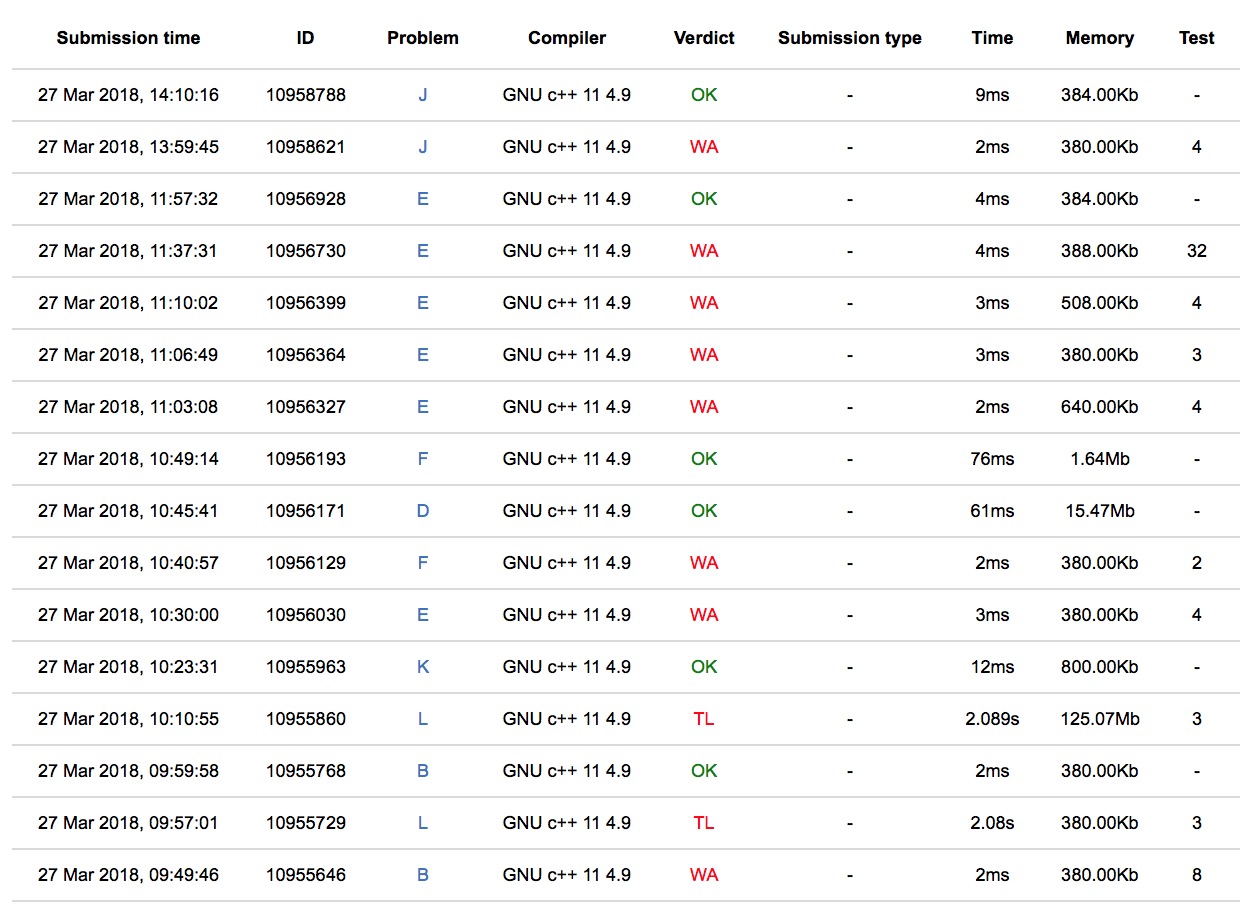Screen dimensions: 1240x914
Task: Open problem J link in row 10958621
Action: [422, 147]
